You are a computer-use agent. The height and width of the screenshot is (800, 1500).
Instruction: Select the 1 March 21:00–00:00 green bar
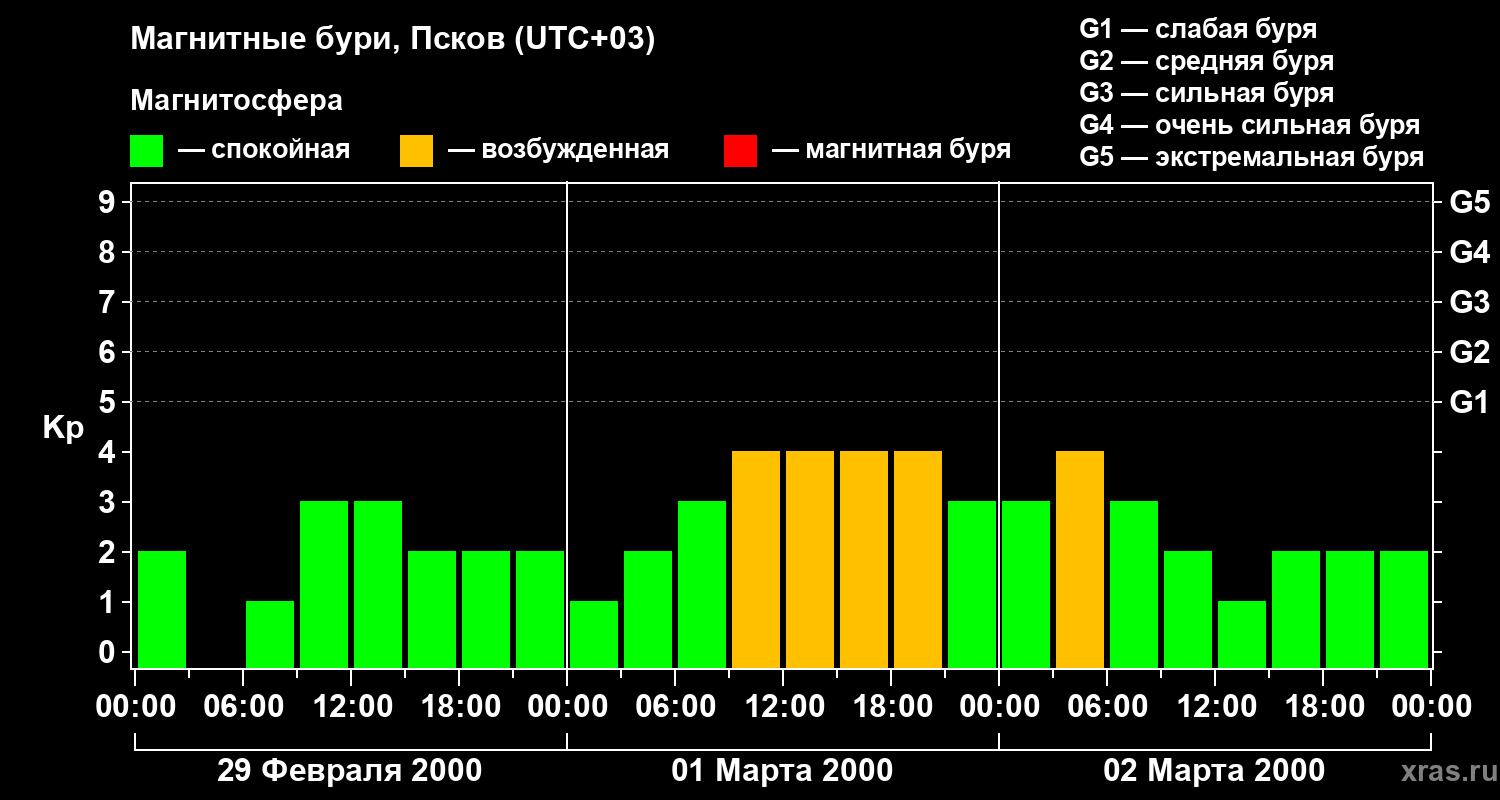[972, 584]
